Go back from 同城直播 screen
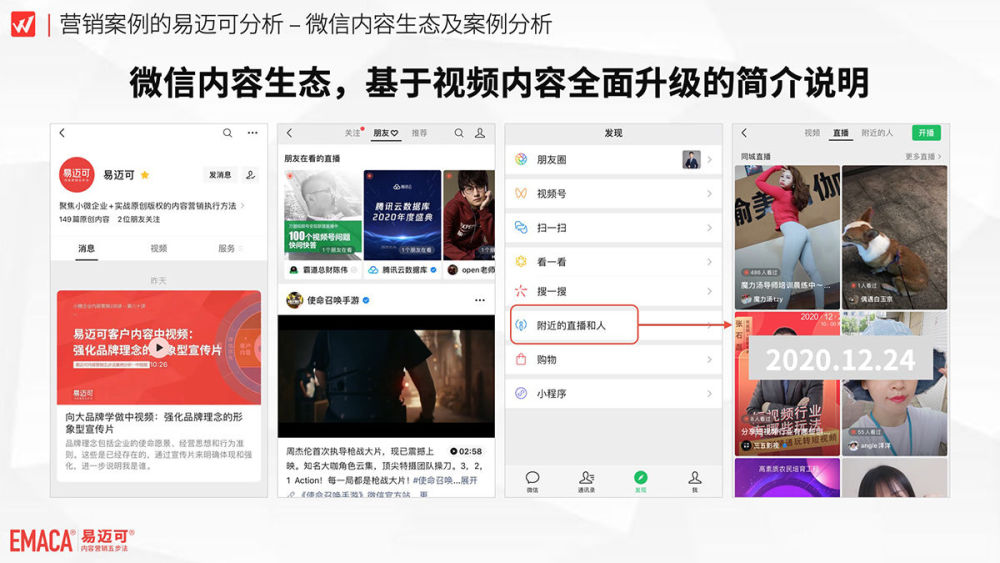Screen dimensions: 1000x563 click(744, 133)
